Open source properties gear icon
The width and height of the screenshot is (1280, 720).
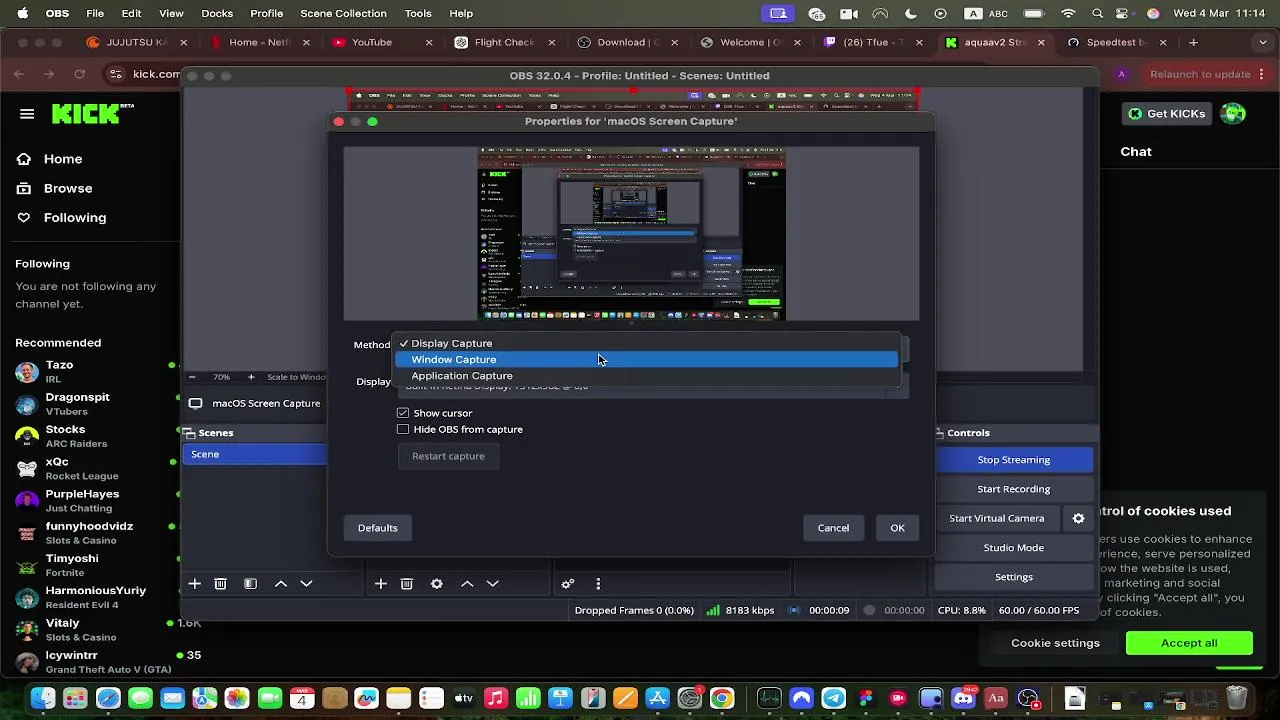[x=437, y=584]
